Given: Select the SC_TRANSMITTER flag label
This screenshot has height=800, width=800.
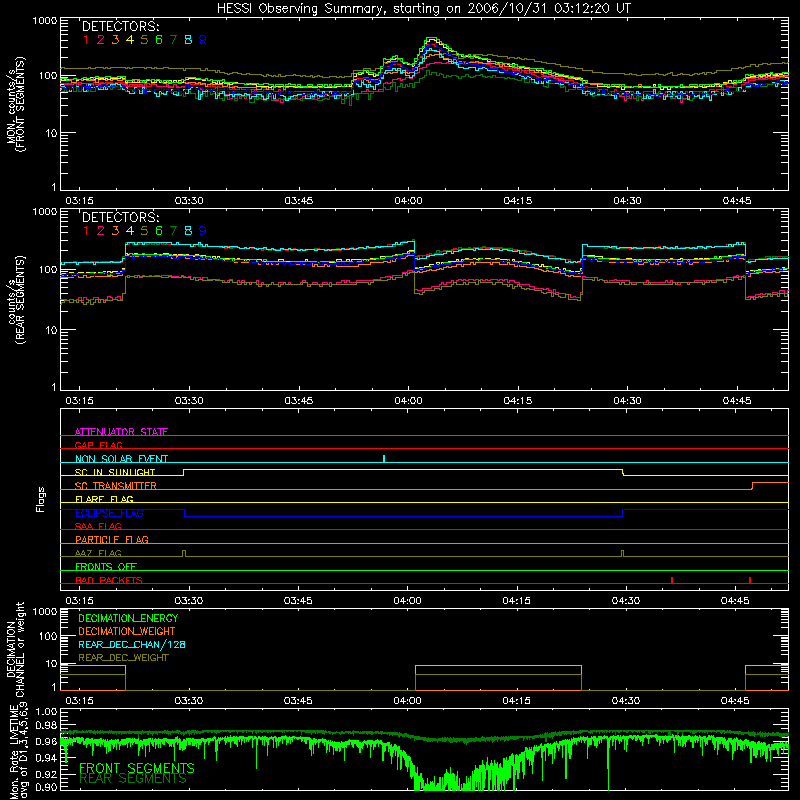Looking at the screenshot, I should (116, 486).
